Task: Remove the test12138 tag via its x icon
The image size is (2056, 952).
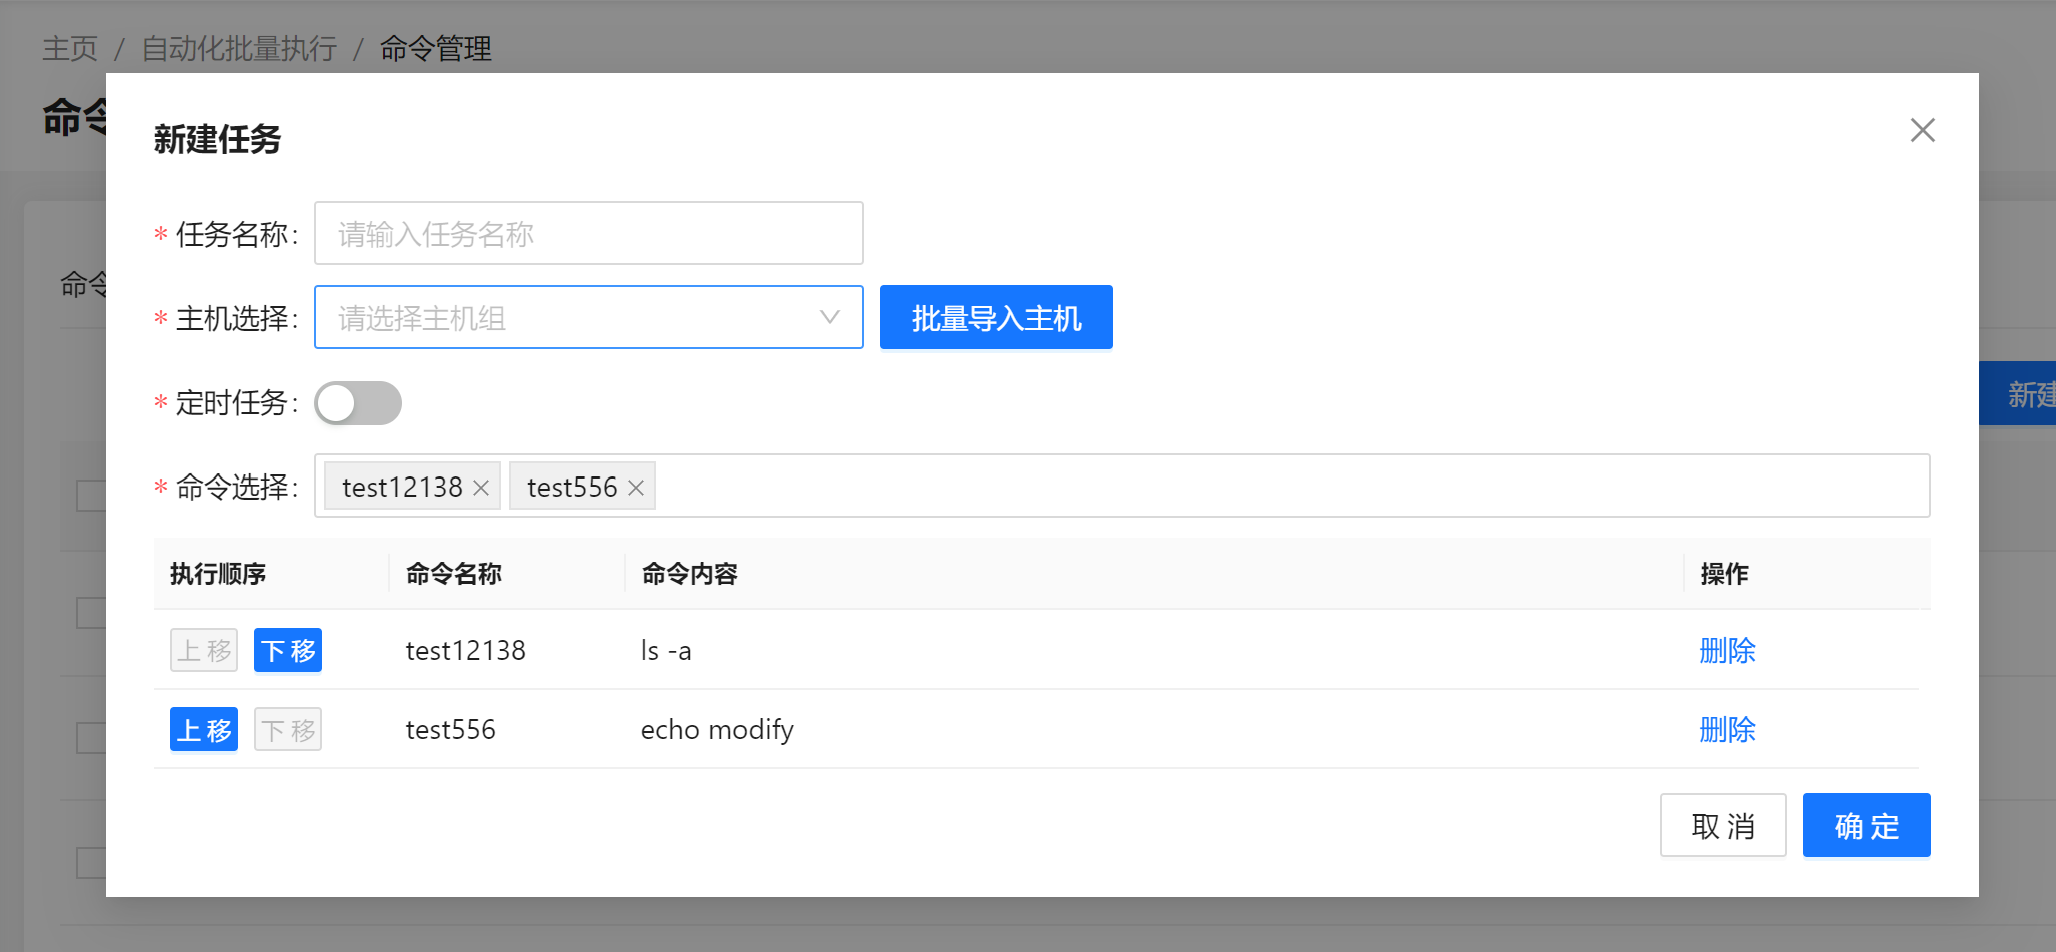Action: point(481,488)
